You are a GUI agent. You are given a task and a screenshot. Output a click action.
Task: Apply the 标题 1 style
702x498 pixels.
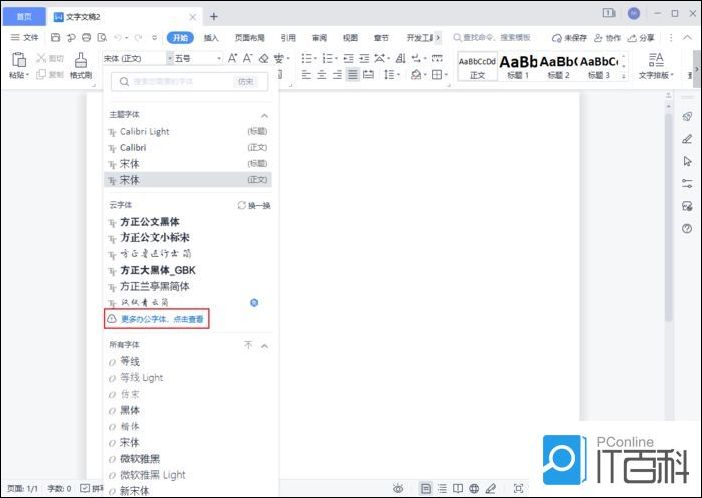[518, 66]
